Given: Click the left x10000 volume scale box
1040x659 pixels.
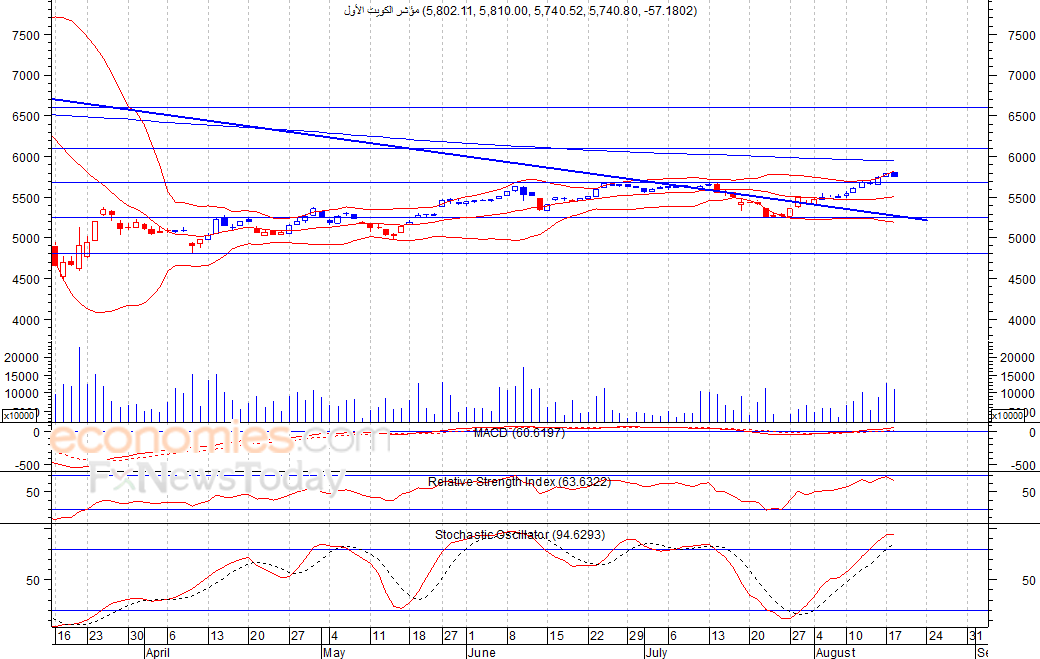Looking at the screenshot, I should (19, 416).
